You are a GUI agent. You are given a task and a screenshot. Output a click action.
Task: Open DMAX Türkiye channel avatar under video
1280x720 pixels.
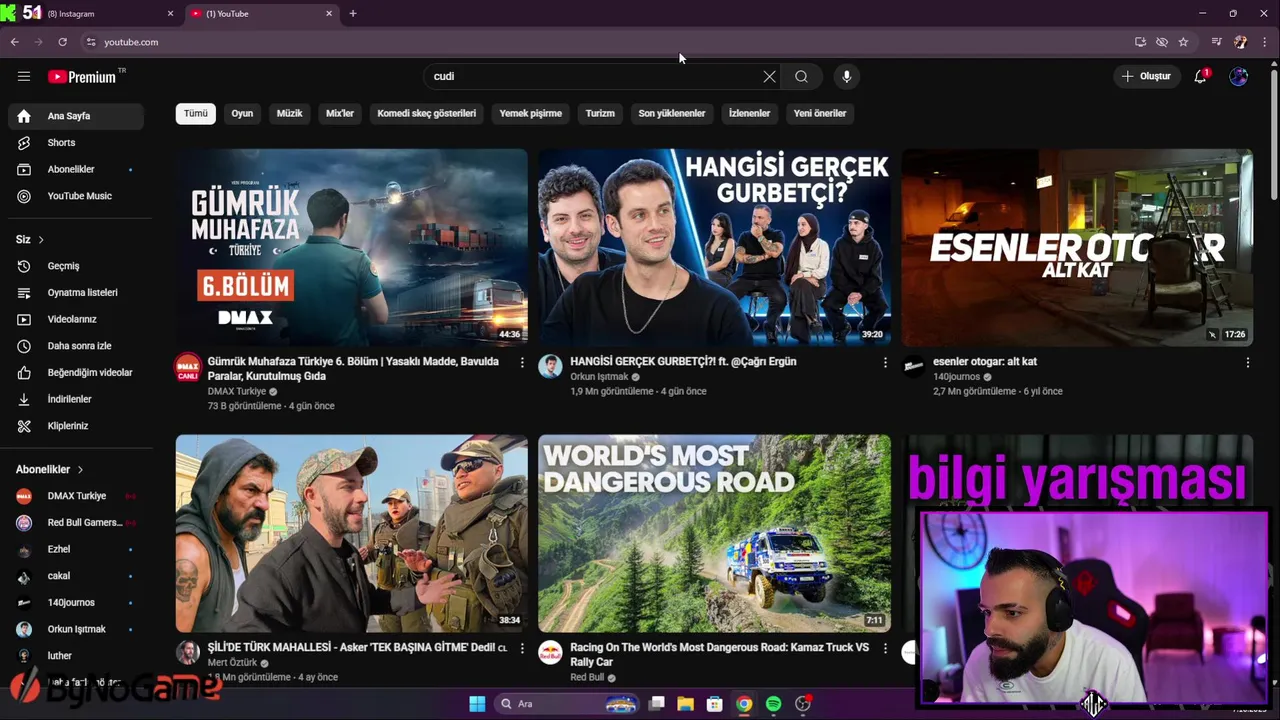(188, 367)
